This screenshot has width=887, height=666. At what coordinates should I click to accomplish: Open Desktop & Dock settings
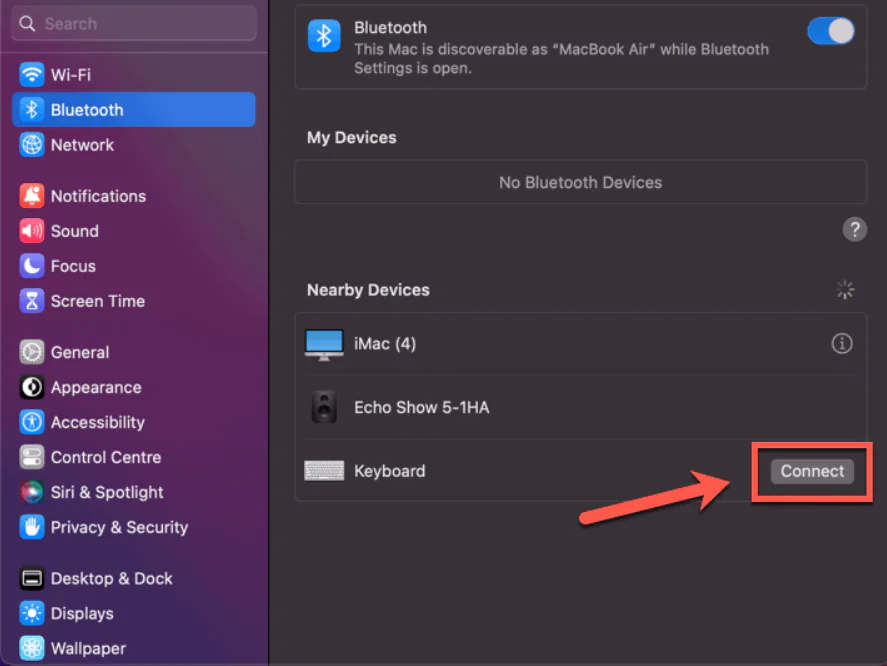coord(111,578)
